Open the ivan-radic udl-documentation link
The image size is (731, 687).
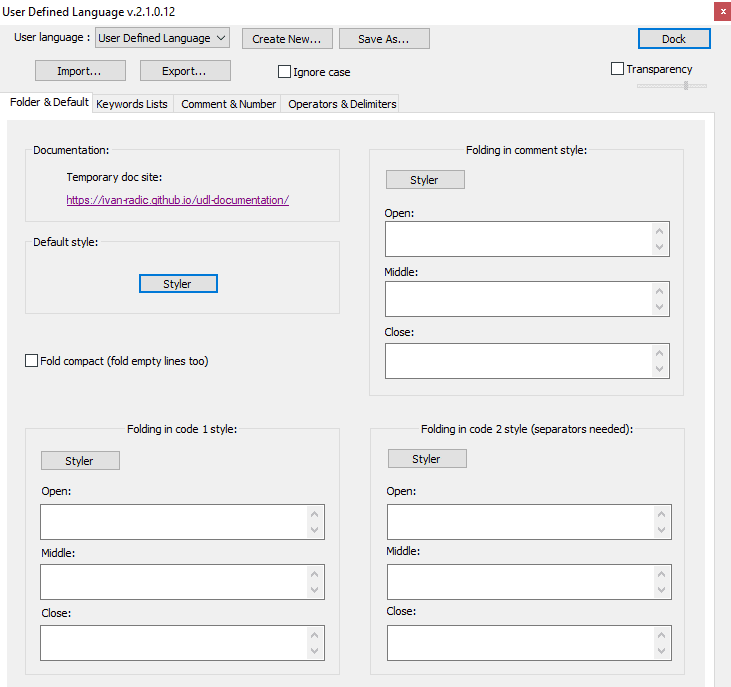point(178,200)
